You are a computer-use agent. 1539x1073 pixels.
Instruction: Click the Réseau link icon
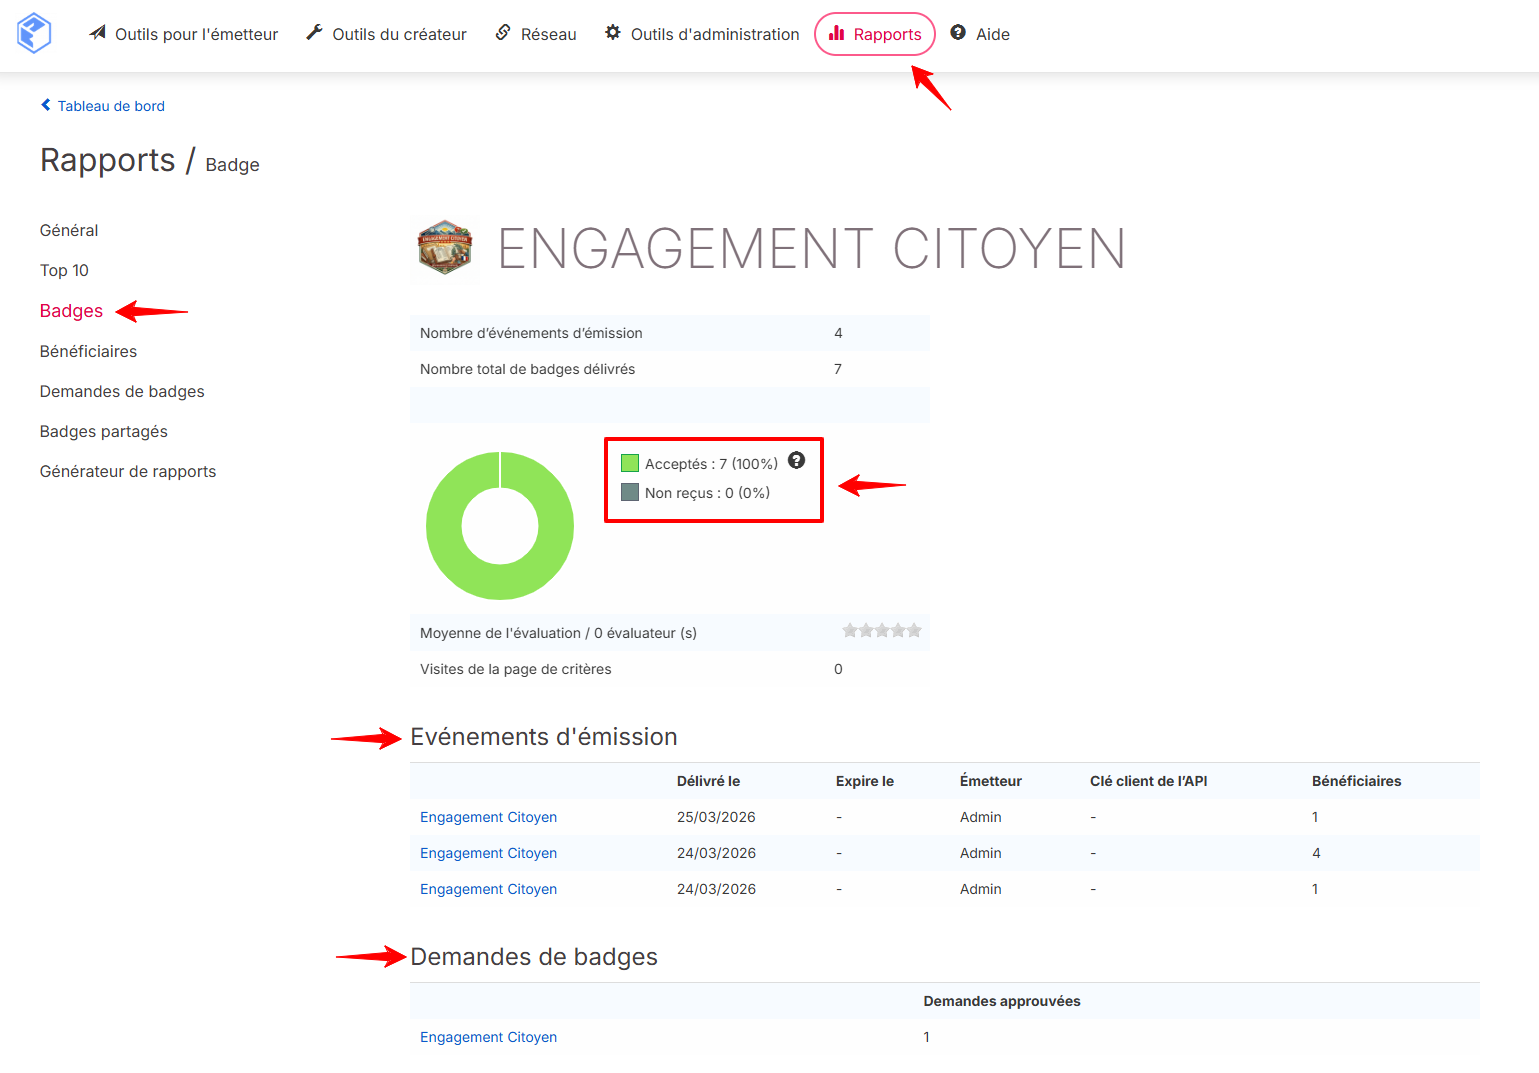(x=503, y=33)
